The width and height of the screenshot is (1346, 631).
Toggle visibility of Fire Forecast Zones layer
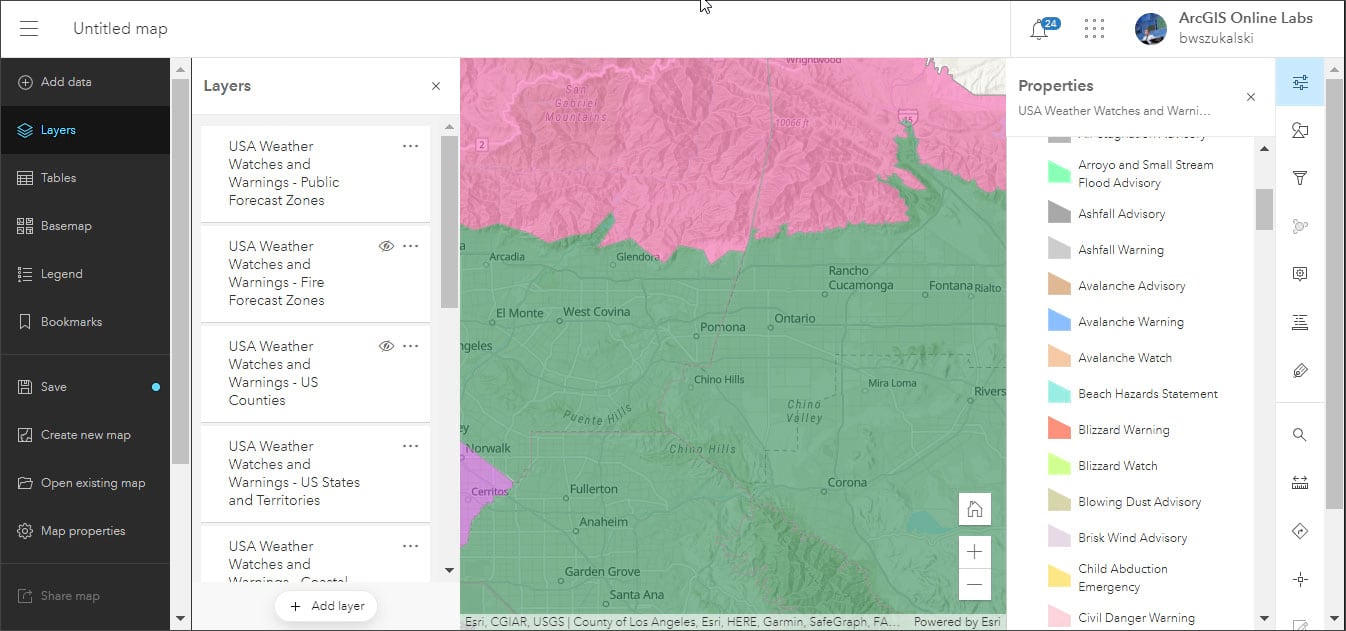pyautogui.click(x=386, y=246)
